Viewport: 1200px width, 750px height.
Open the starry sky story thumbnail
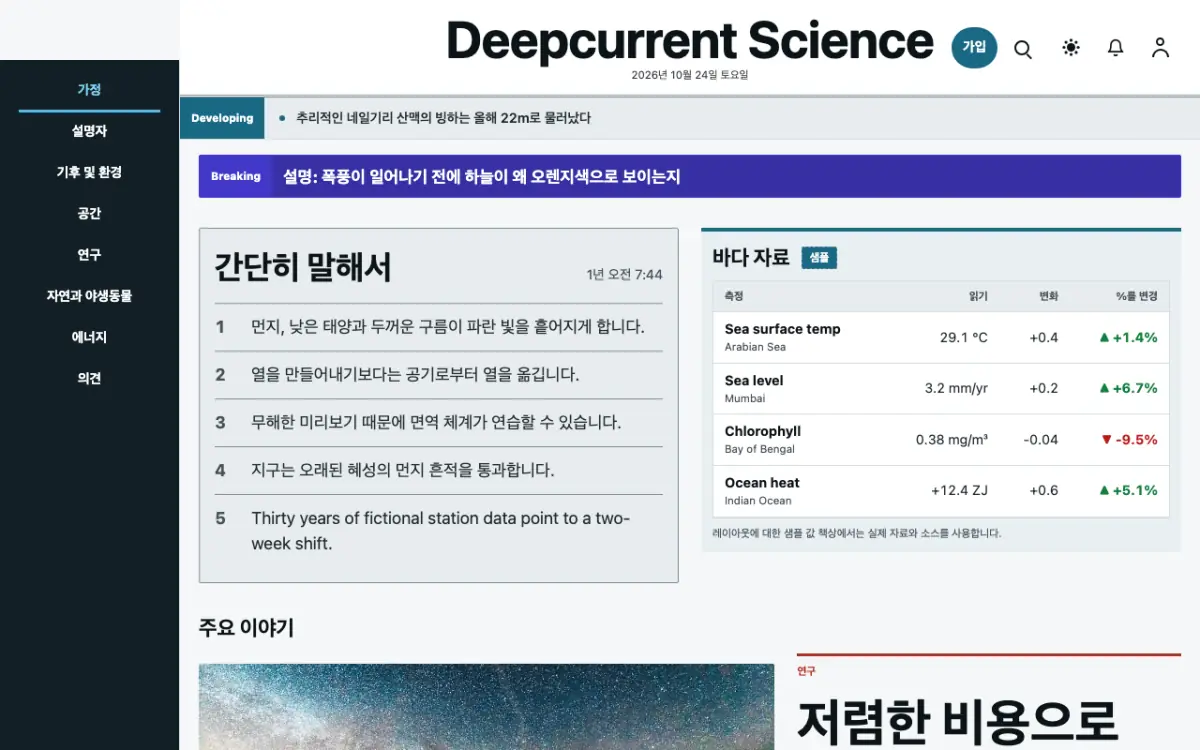(x=486, y=707)
